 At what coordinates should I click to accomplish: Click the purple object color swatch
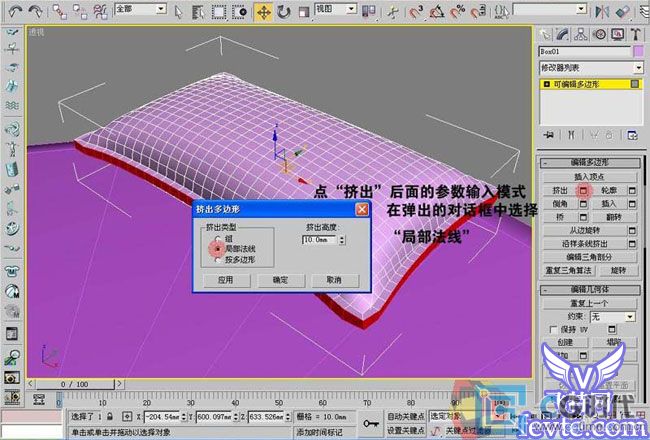[x=638, y=51]
